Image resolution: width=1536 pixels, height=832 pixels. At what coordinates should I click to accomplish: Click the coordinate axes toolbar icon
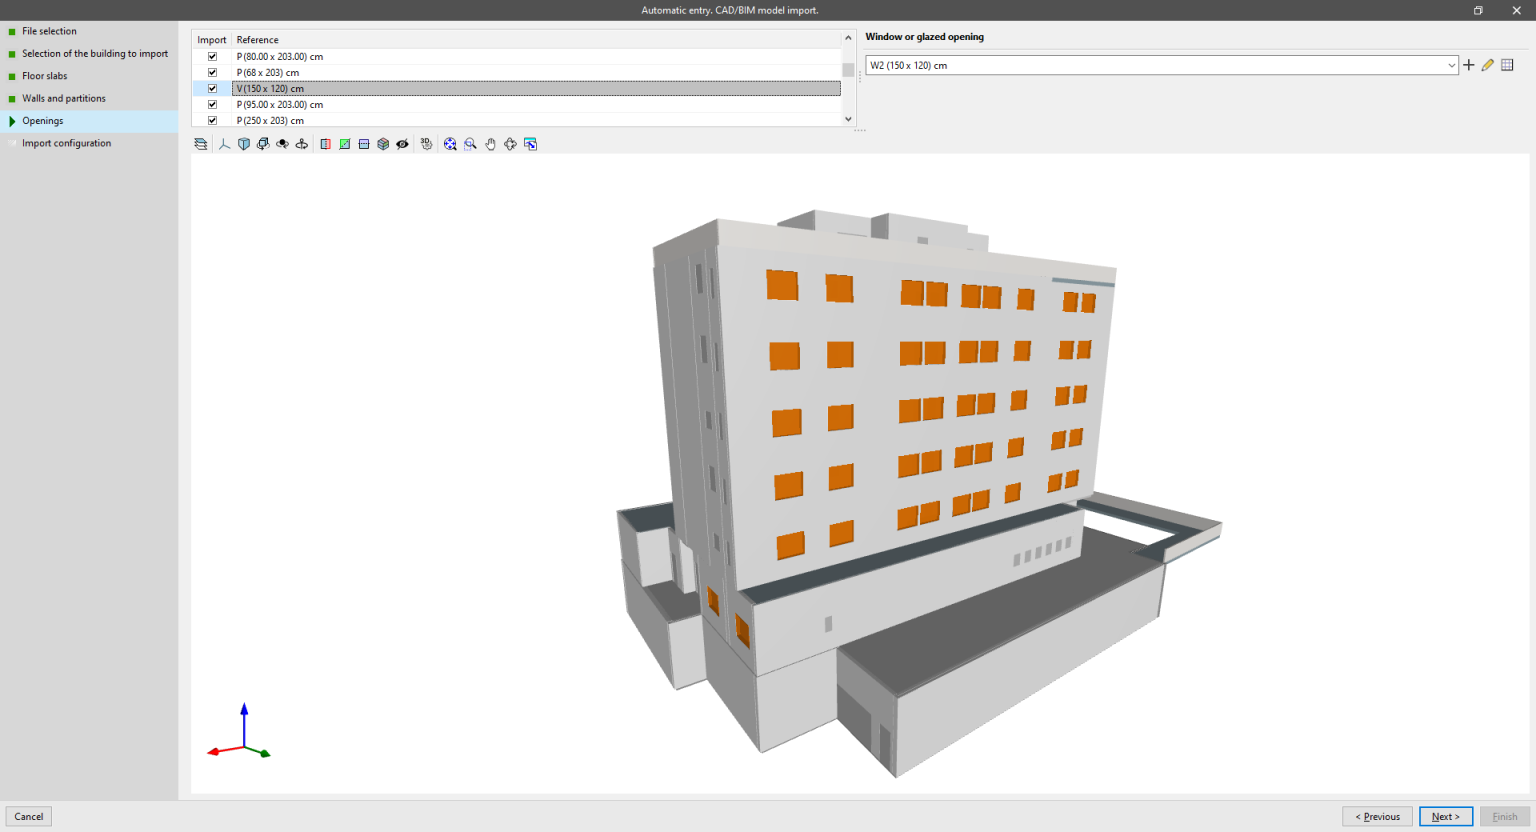225,143
